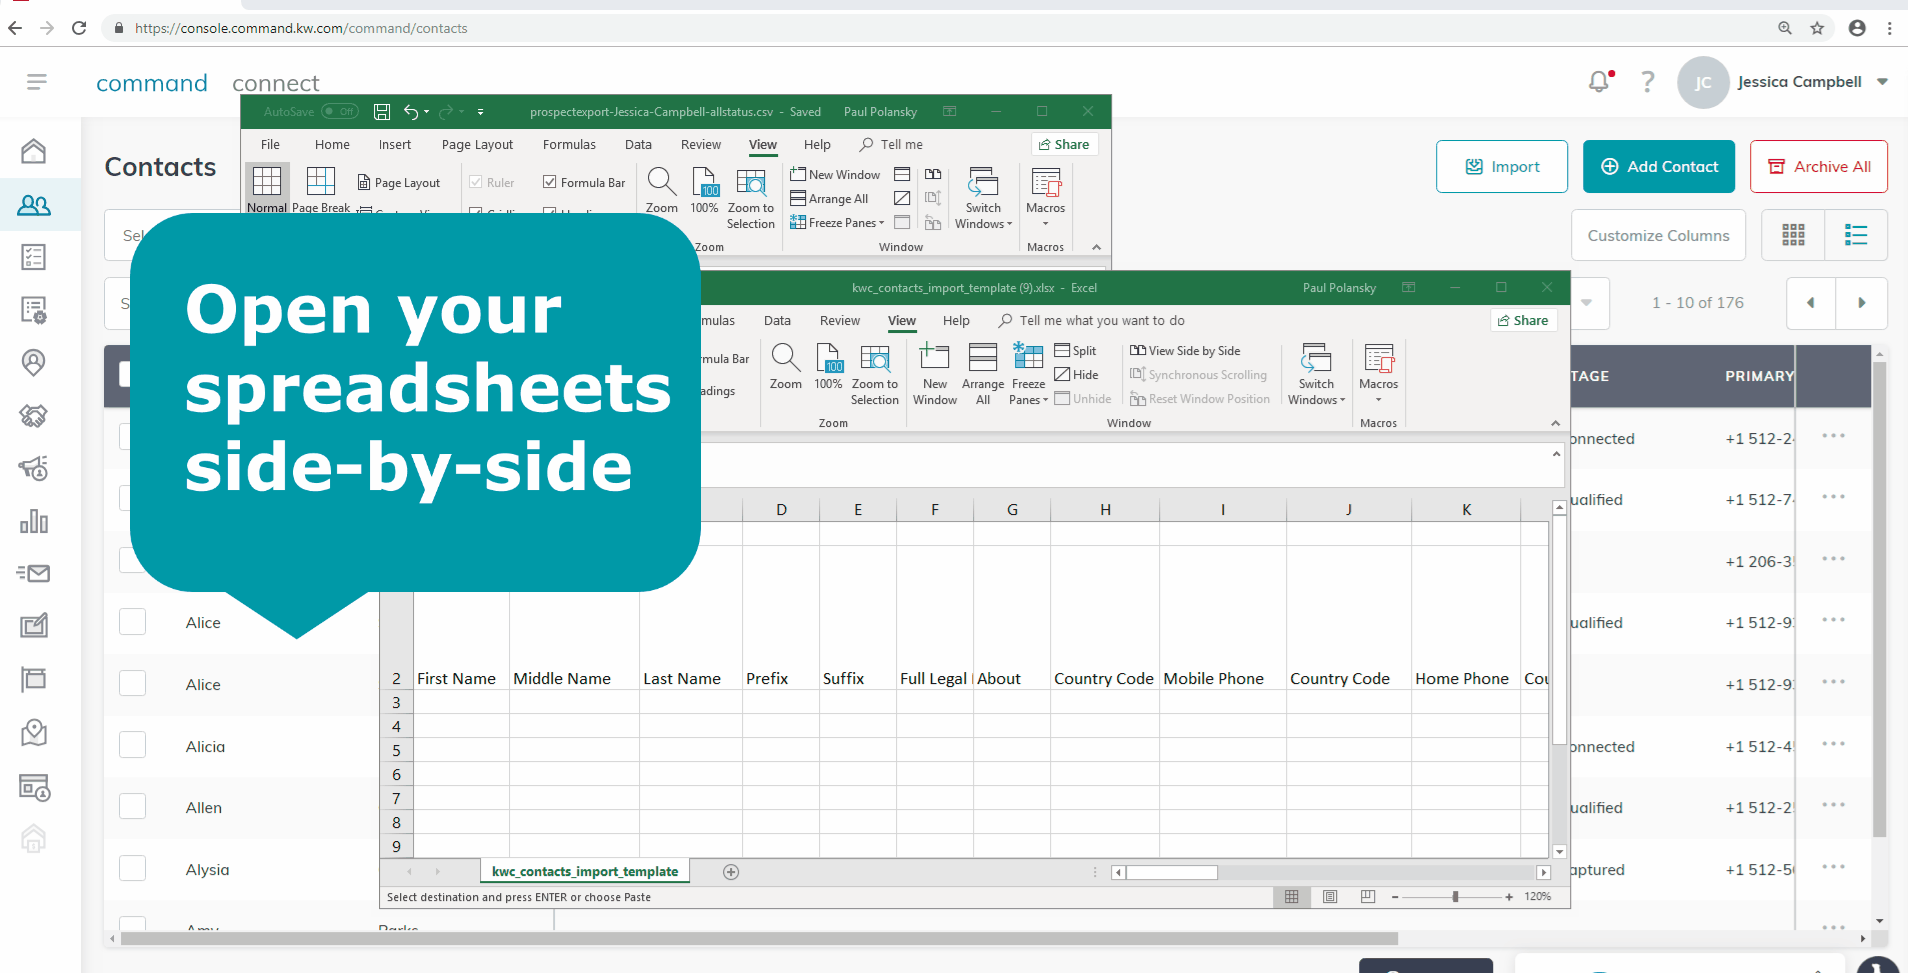Open Review tab in front Excel
This screenshot has height=973, width=1908.
[x=840, y=321]
